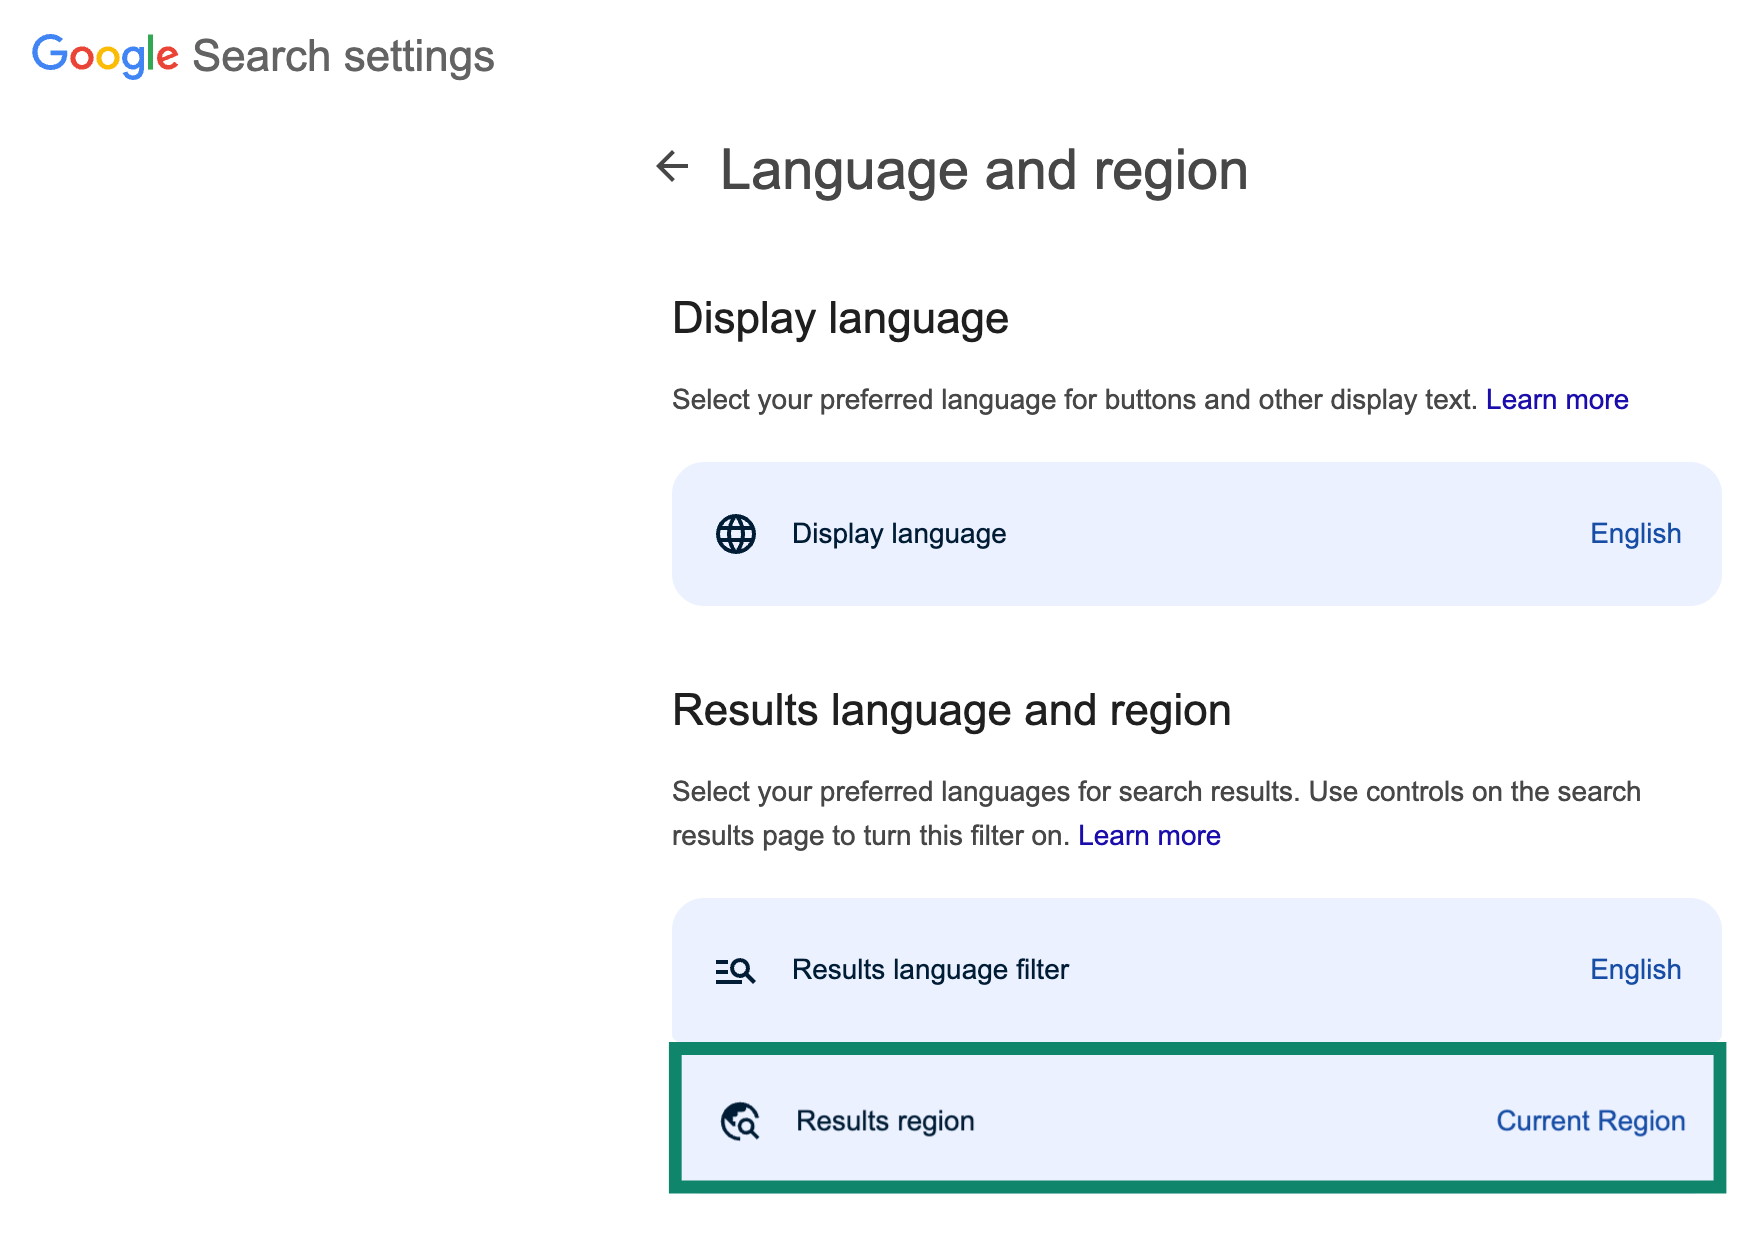The width and height of the screenshot is (1760, 1242).
Task: Change the Results language filter value English
Action: (x=1636, y=970)
